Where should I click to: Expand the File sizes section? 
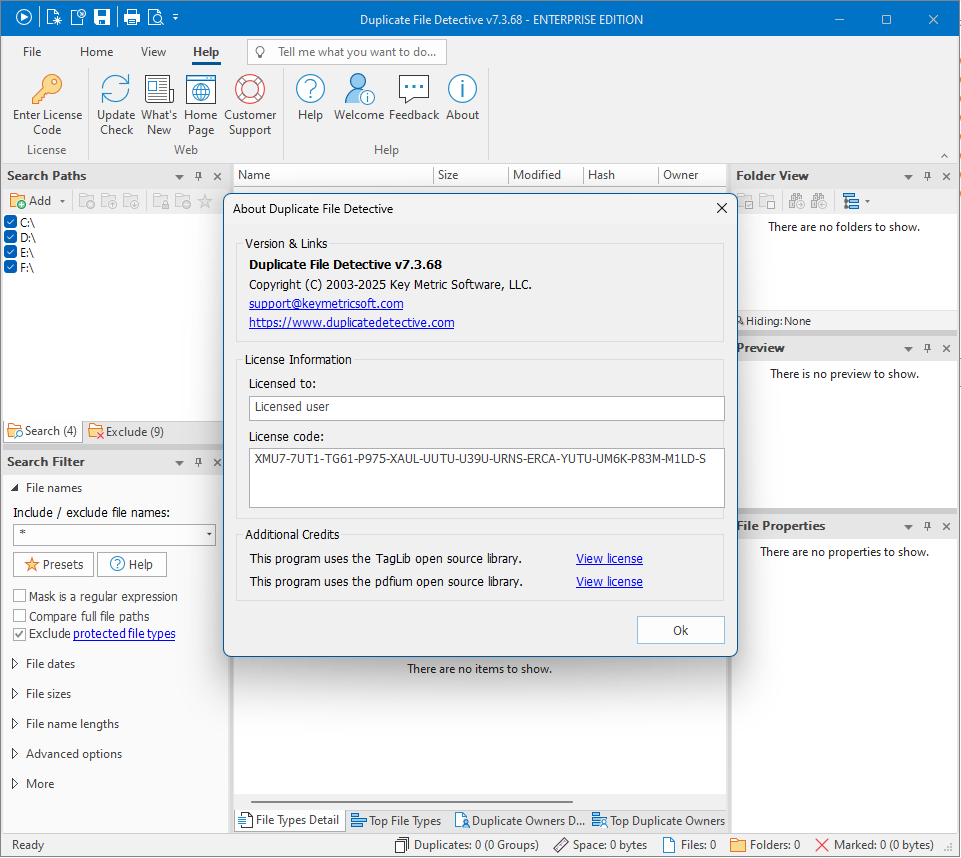click(x=15, y=694)
